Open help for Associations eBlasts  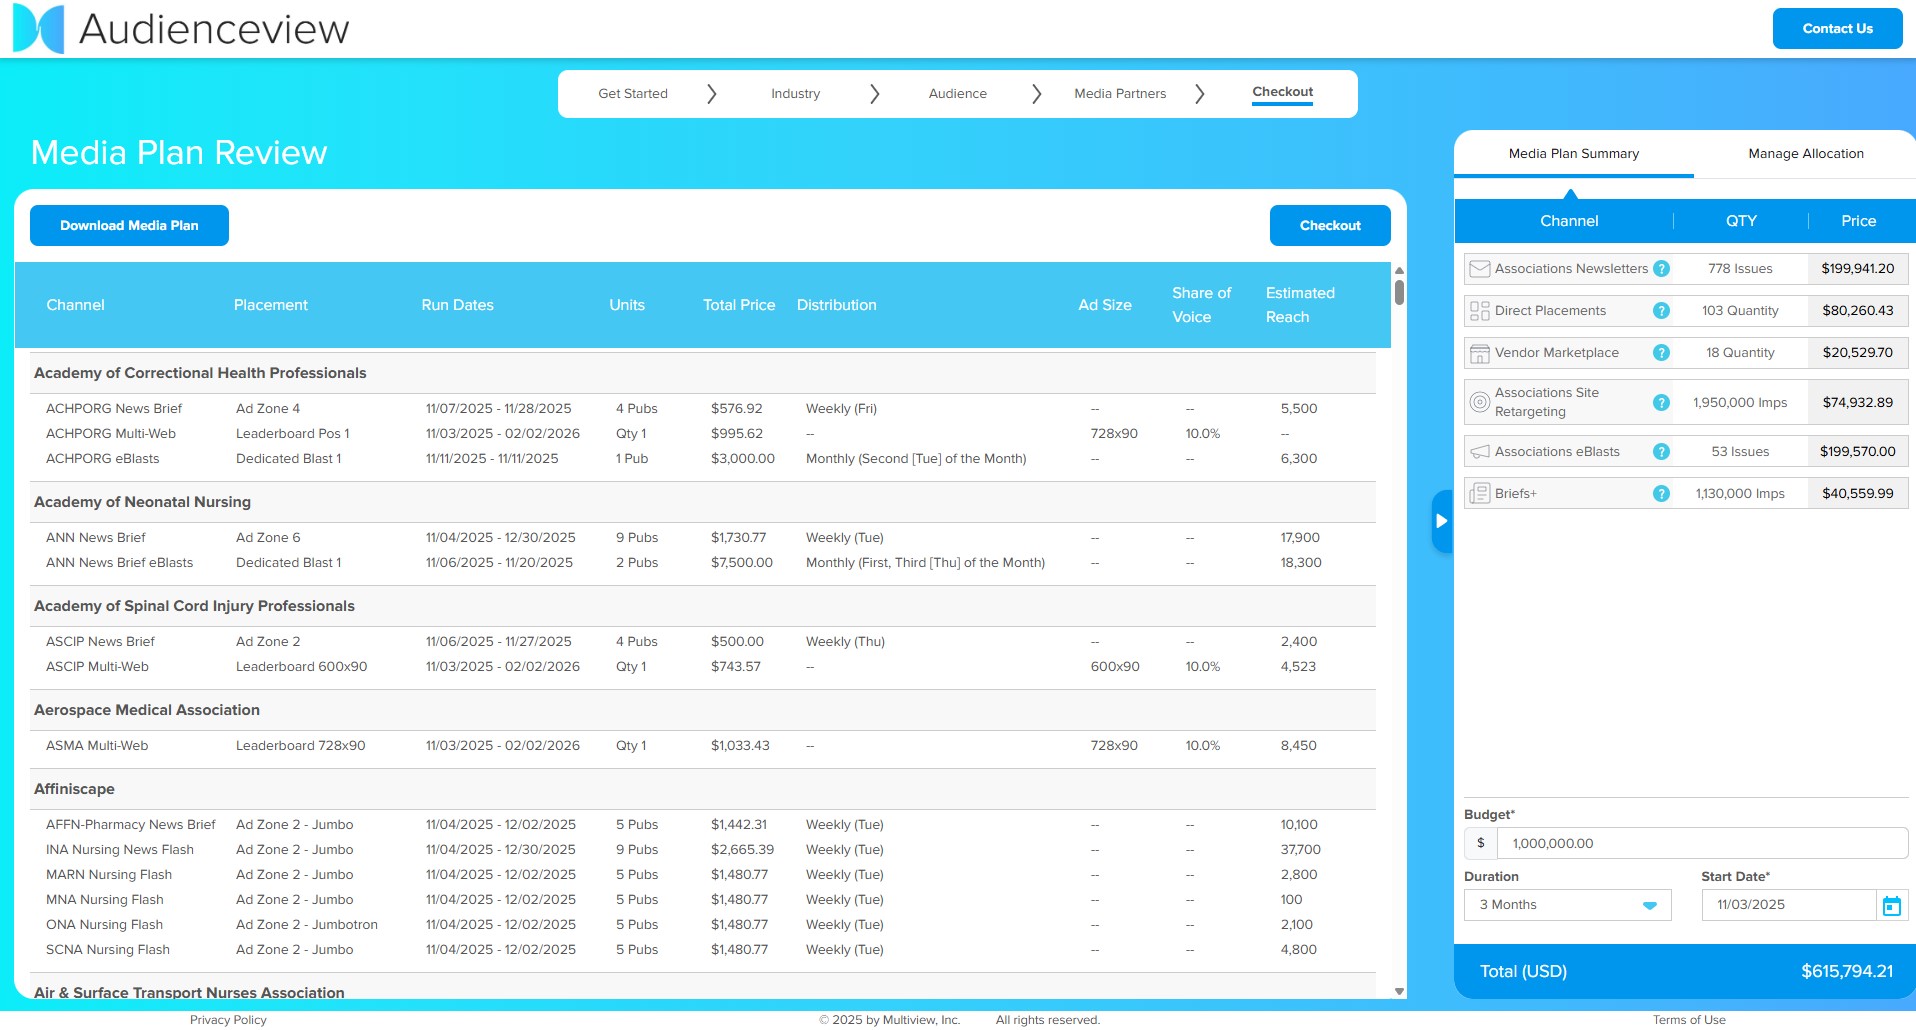[1661, 452]
